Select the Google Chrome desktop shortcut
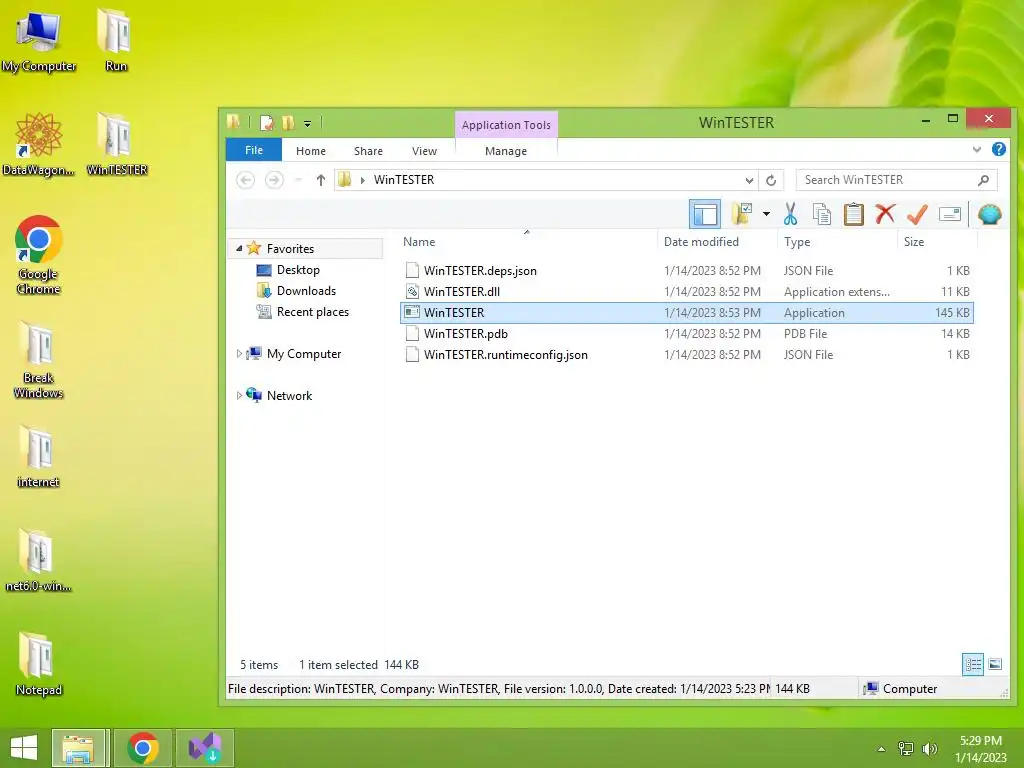1024x768 pixels. [x=39, y=255]
